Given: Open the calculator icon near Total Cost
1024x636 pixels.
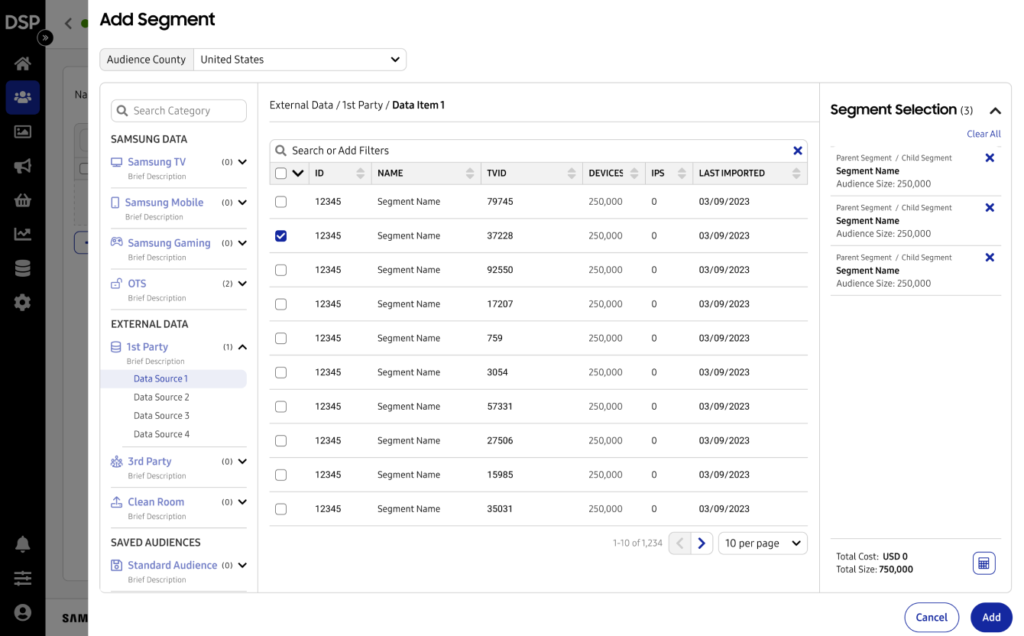Looking at the screenshot, I should coord(984,563).
